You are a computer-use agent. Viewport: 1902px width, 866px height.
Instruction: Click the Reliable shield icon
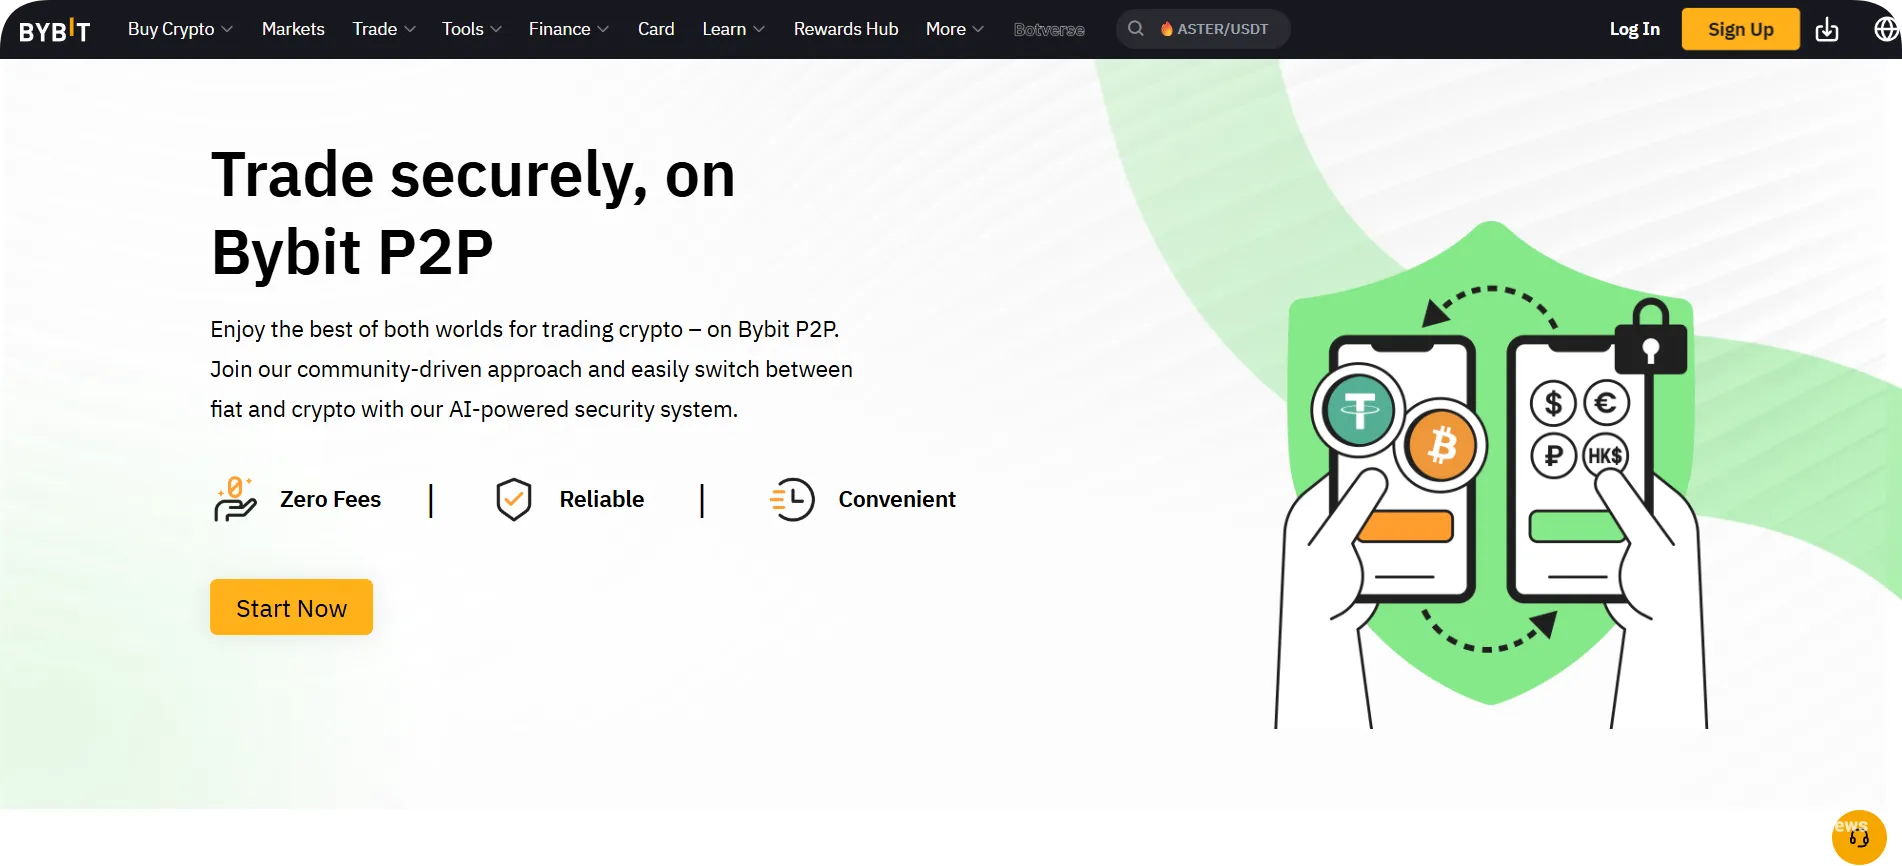pyautogui.click(x=514, y=499)
